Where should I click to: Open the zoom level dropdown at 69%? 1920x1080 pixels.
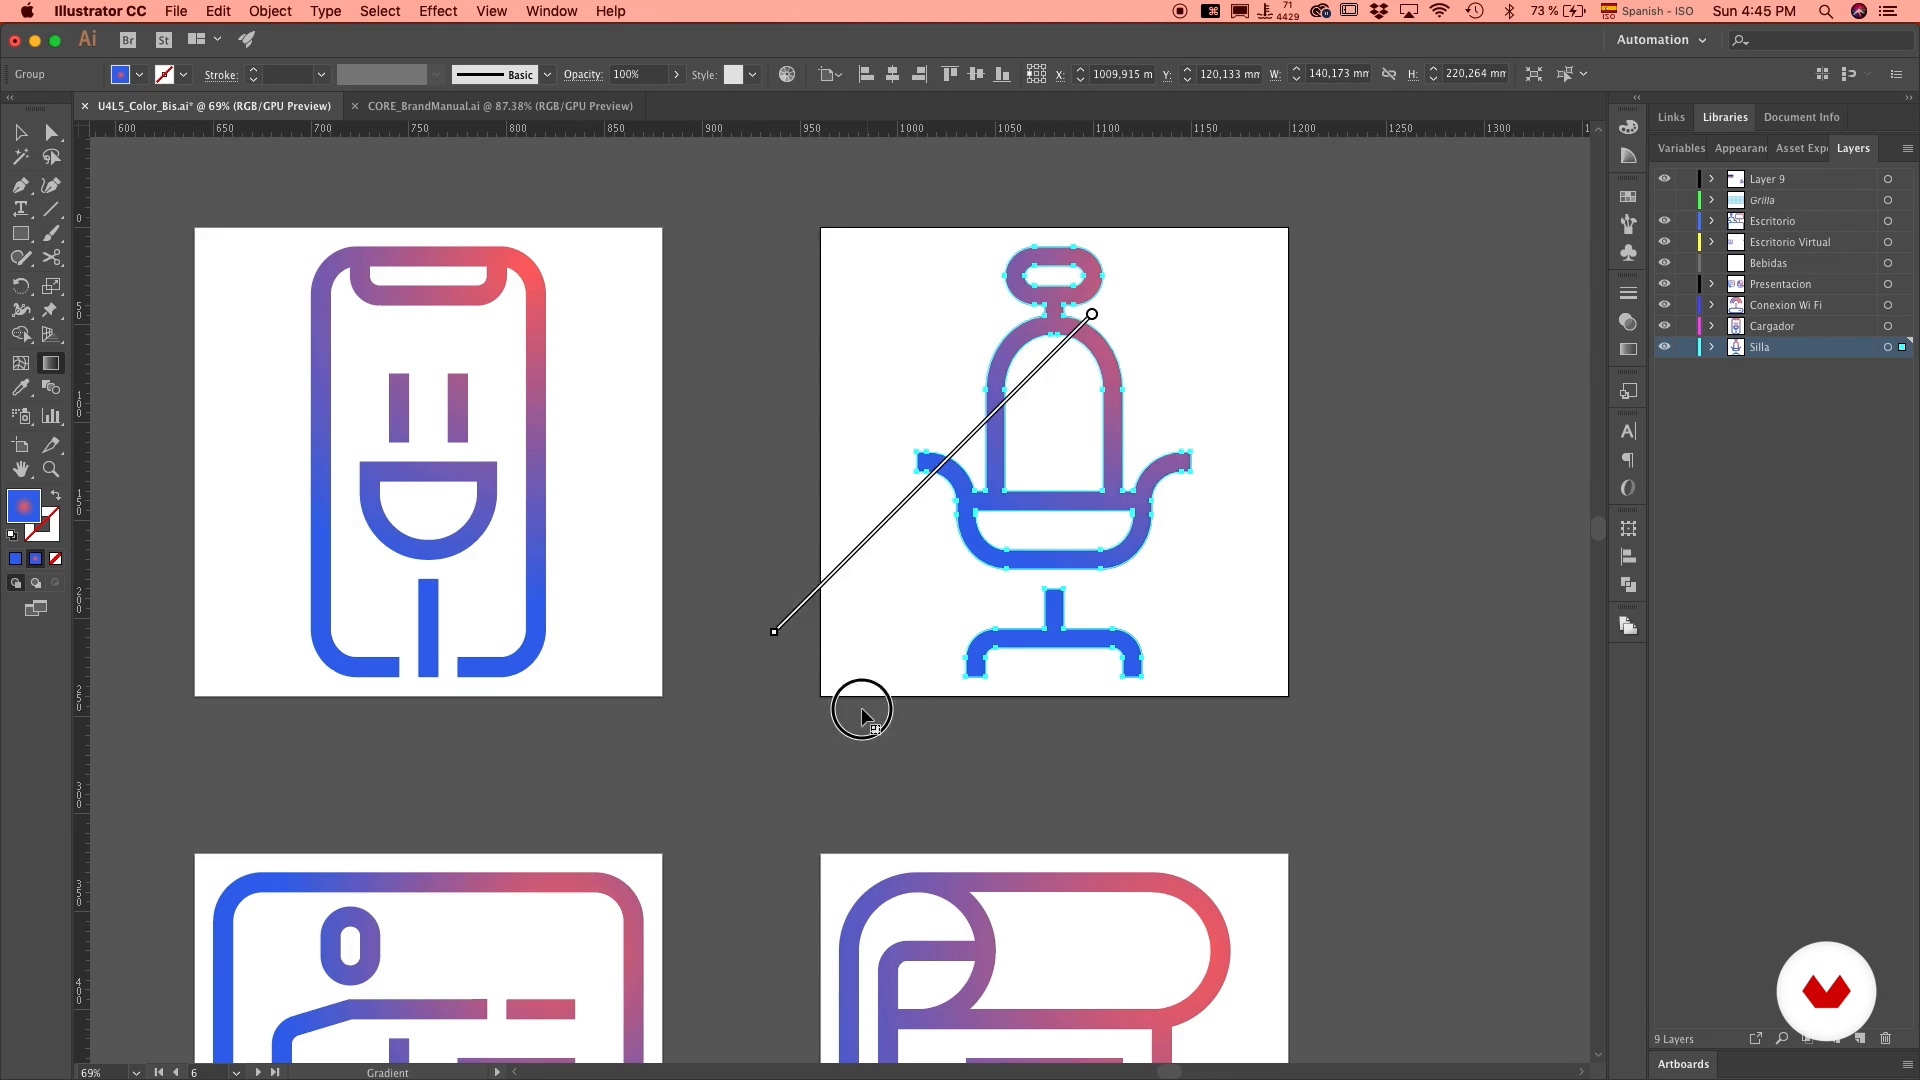pyautogui.click(x=136, y=1072)
